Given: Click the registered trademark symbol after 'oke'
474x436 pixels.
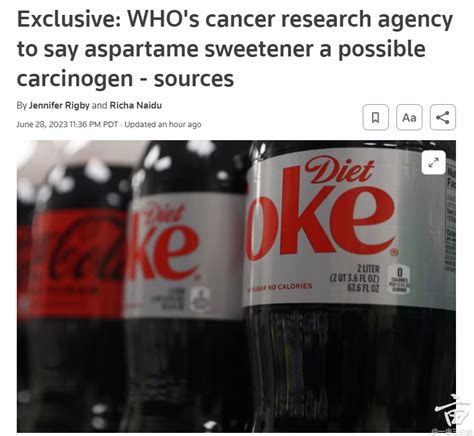Looking at the screenshot, I should coord(395,253).
